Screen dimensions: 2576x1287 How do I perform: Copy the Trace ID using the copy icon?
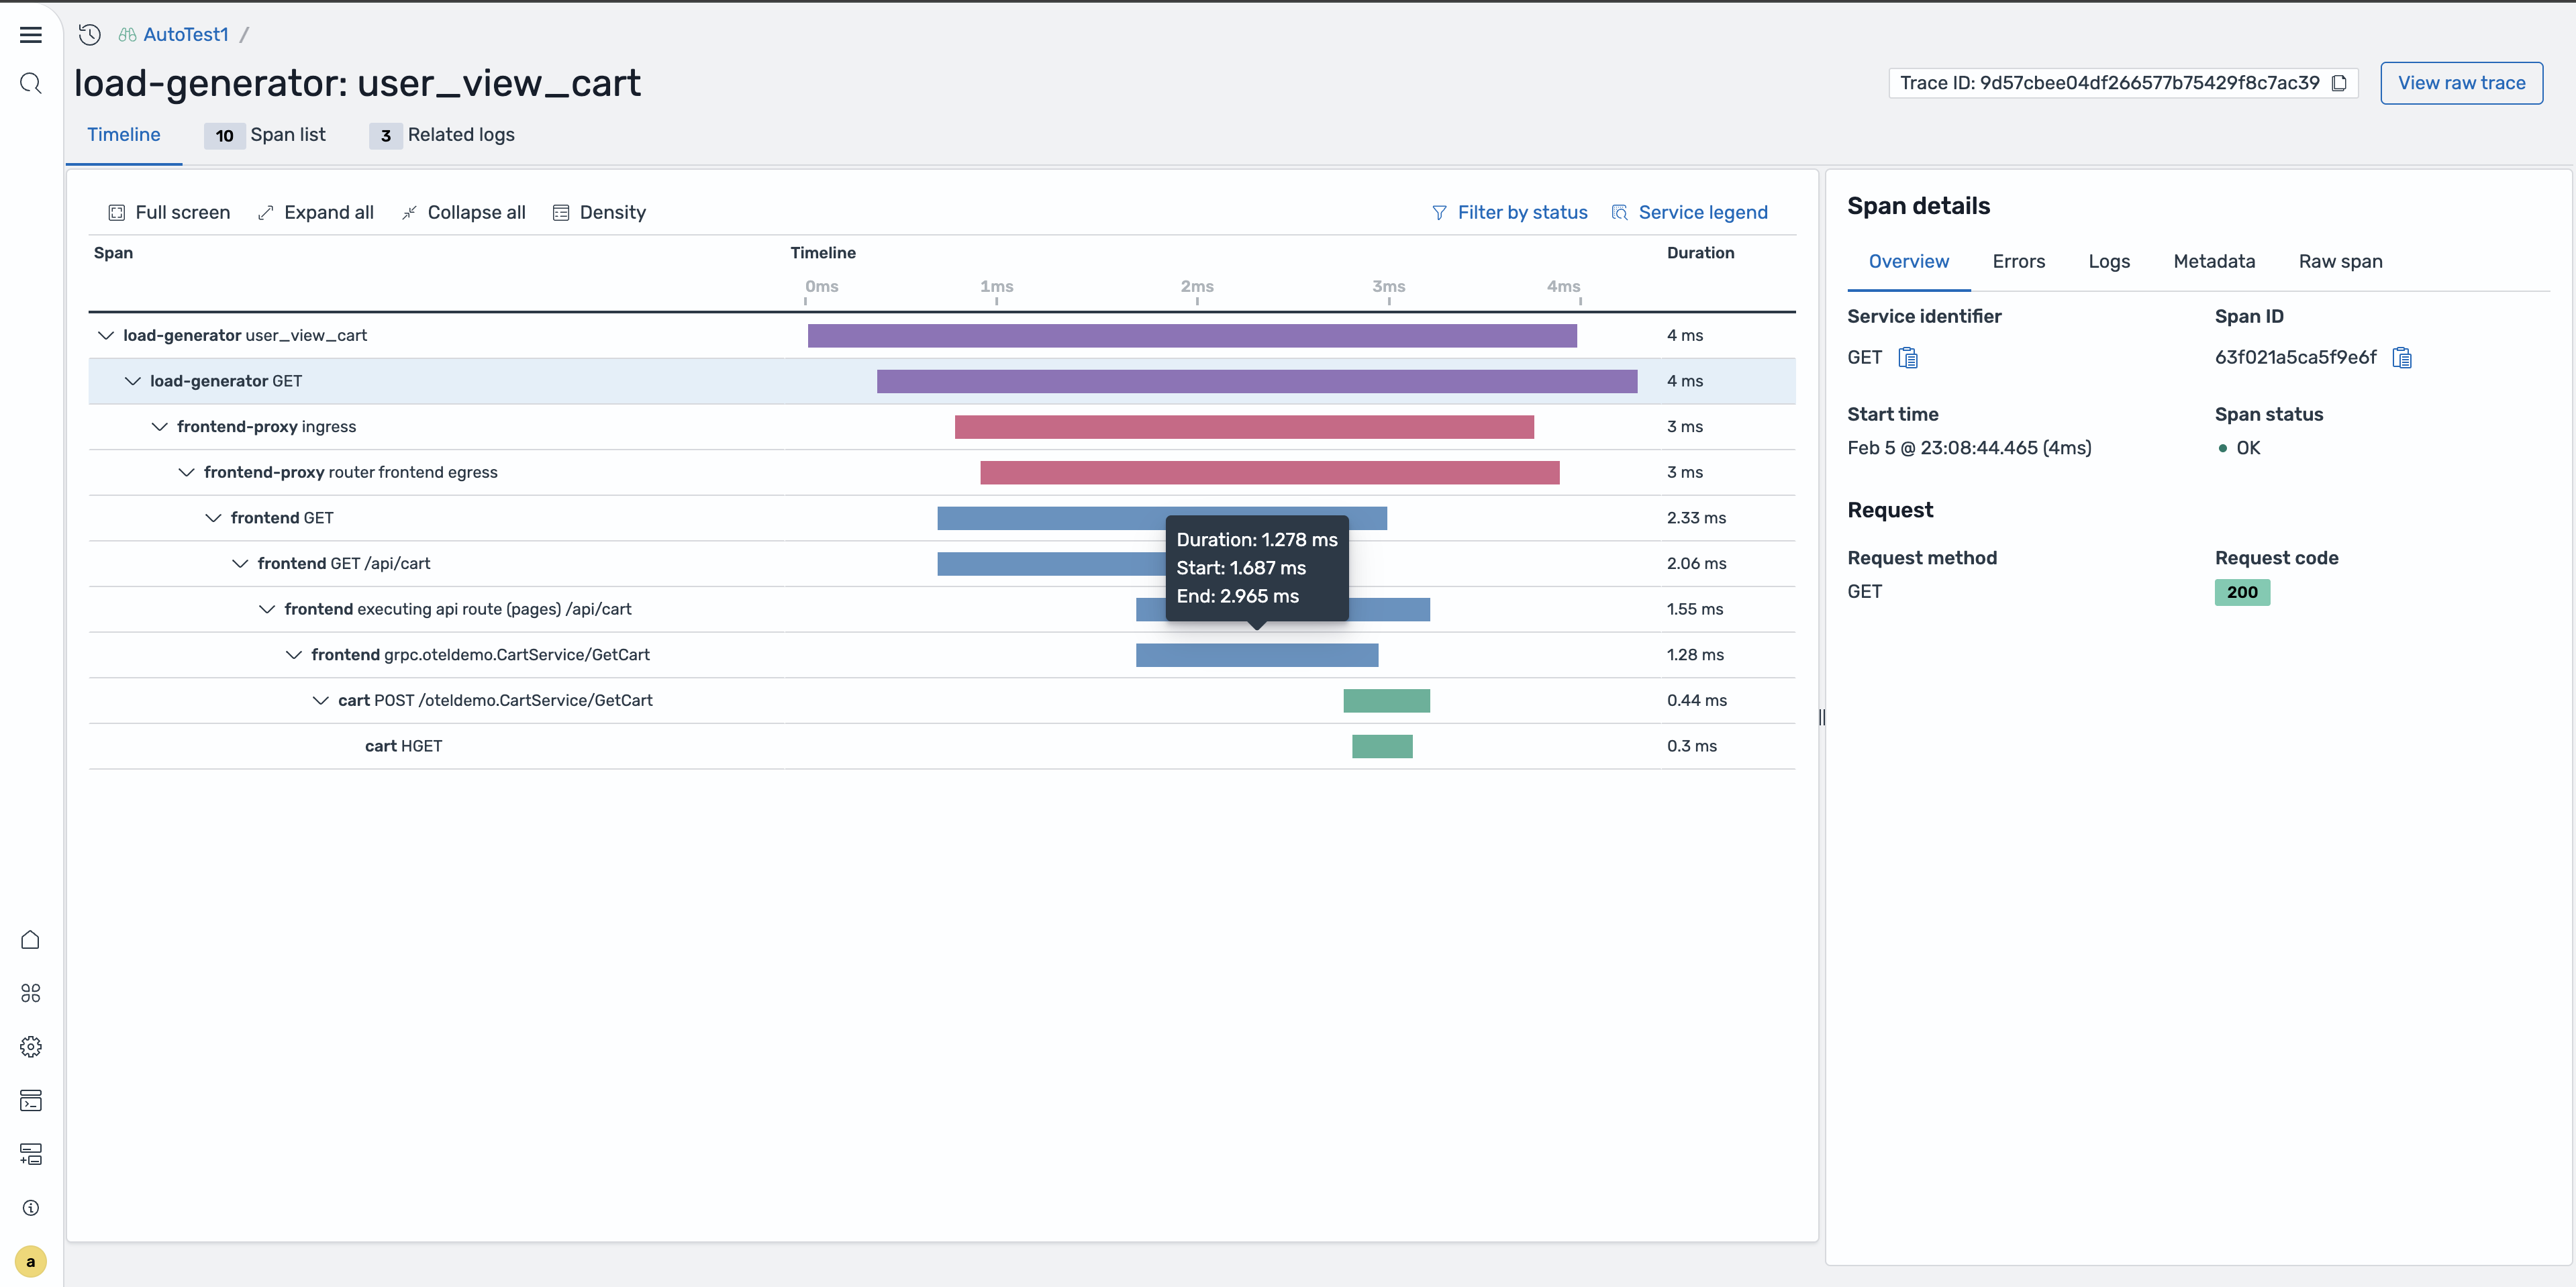click(2340, 83)
